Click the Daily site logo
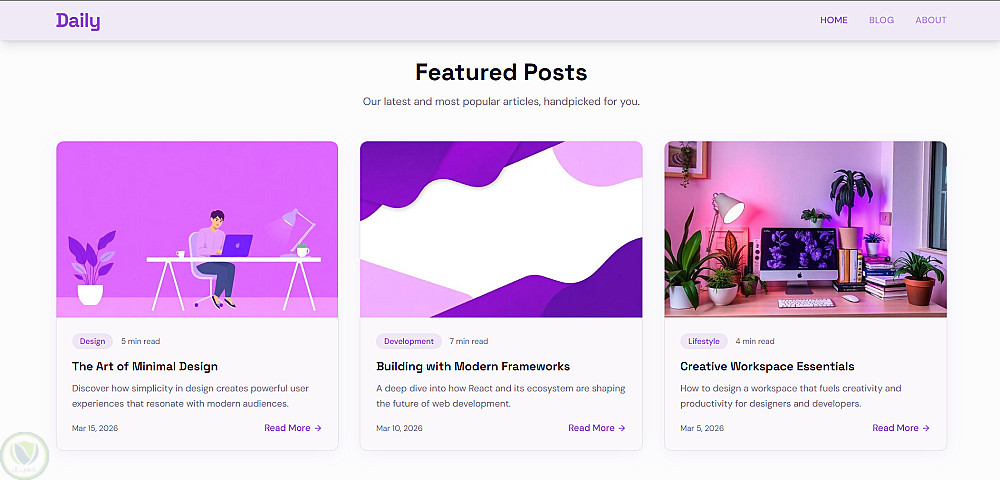1000x480 pixels. 78,21
